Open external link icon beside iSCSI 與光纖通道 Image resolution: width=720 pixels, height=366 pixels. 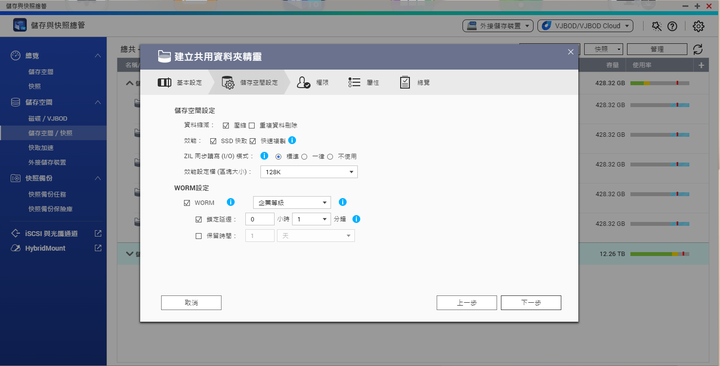click(98, 233)
